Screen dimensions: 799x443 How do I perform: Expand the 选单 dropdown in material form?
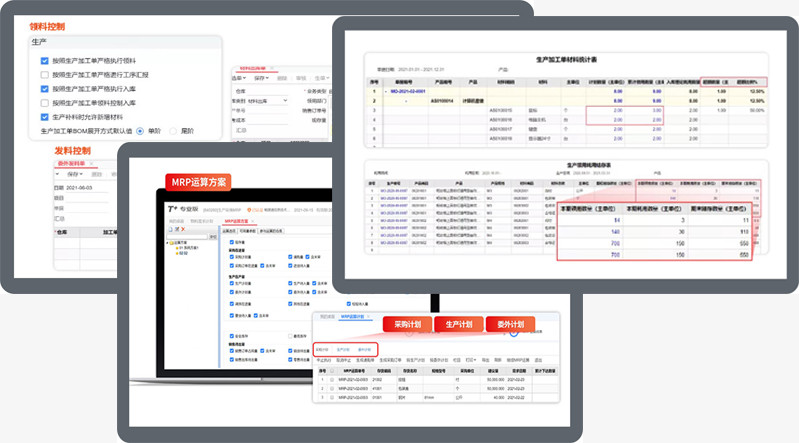239,77
